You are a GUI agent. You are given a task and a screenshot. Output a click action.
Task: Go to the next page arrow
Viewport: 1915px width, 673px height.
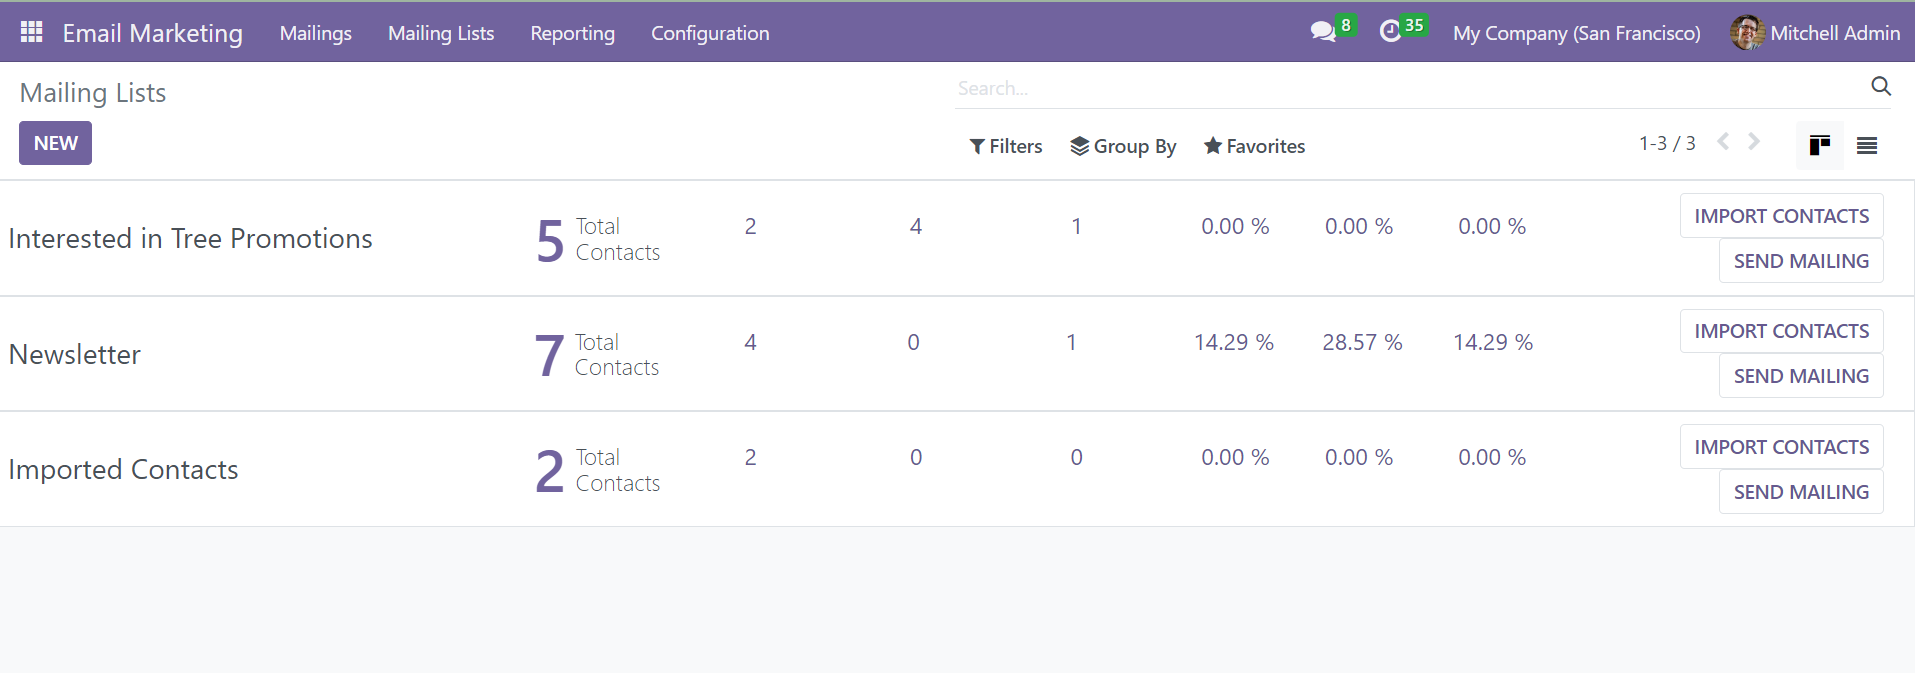(1754, 142)
